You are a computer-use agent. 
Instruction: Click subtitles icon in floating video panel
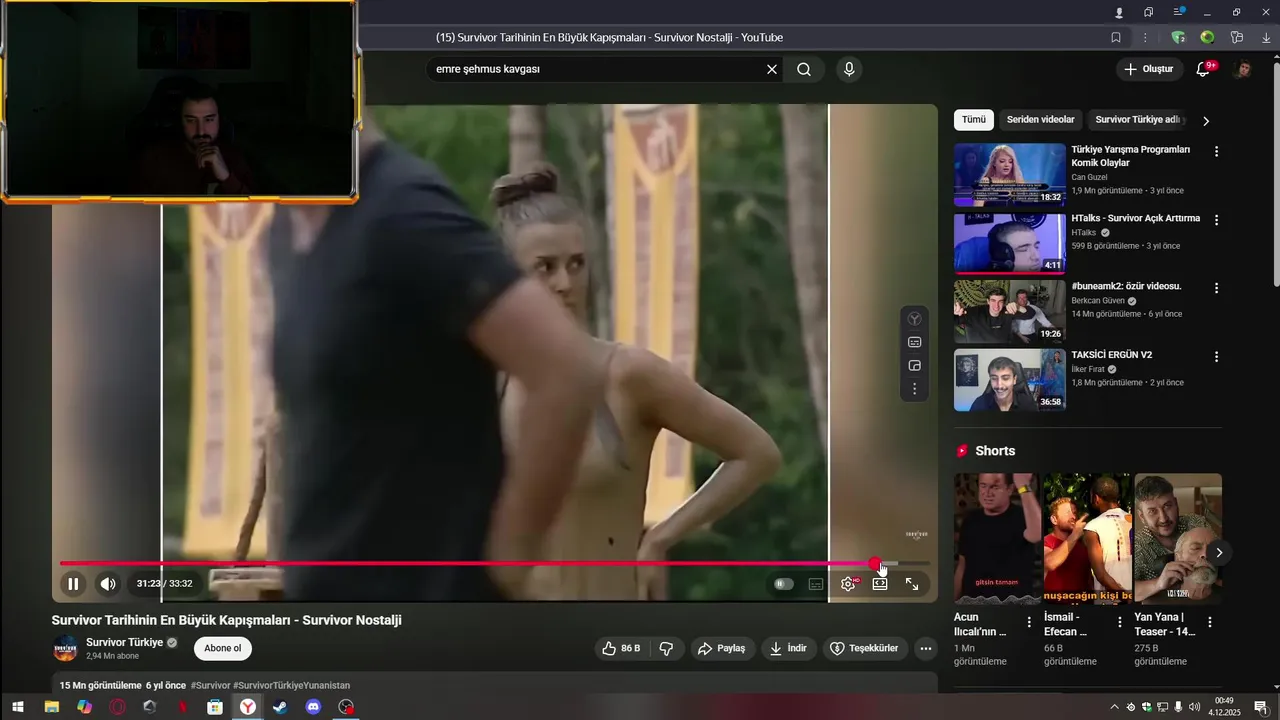pyautogui.click(x=914, y=342)
